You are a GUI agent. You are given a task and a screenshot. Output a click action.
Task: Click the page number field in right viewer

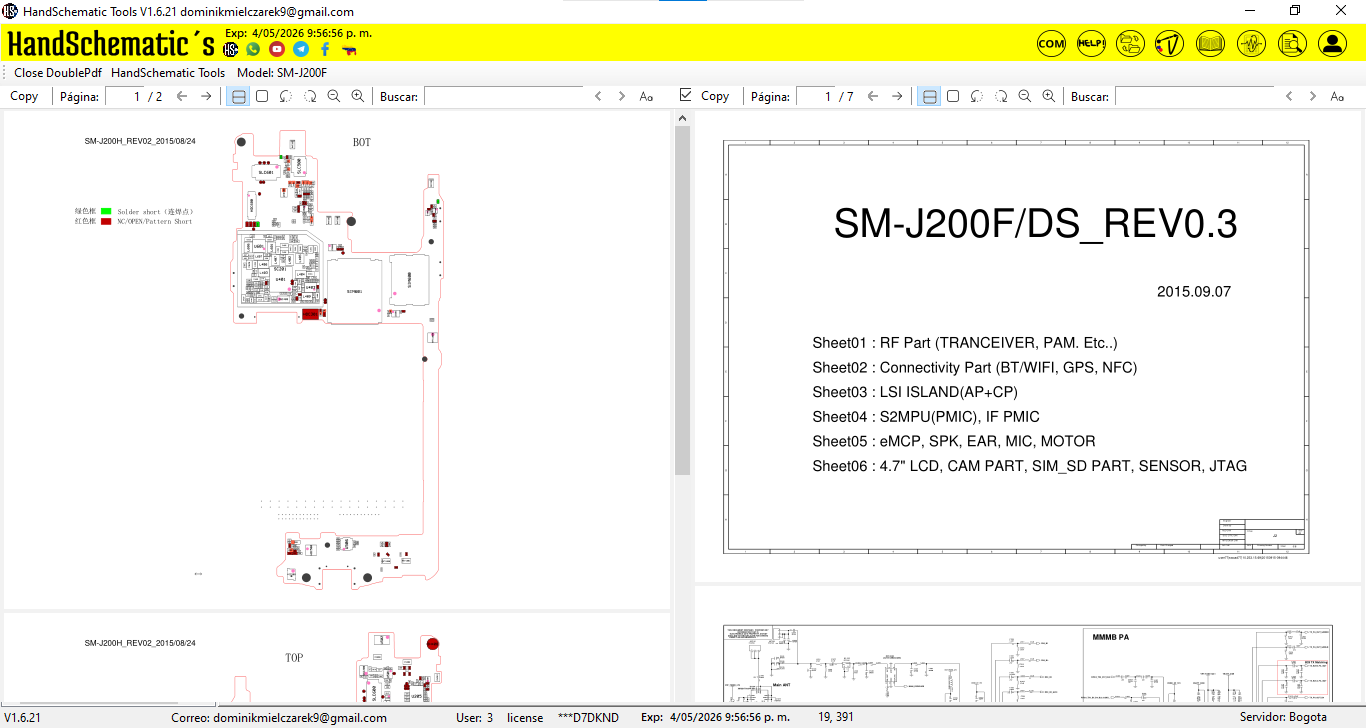(816, 96)
